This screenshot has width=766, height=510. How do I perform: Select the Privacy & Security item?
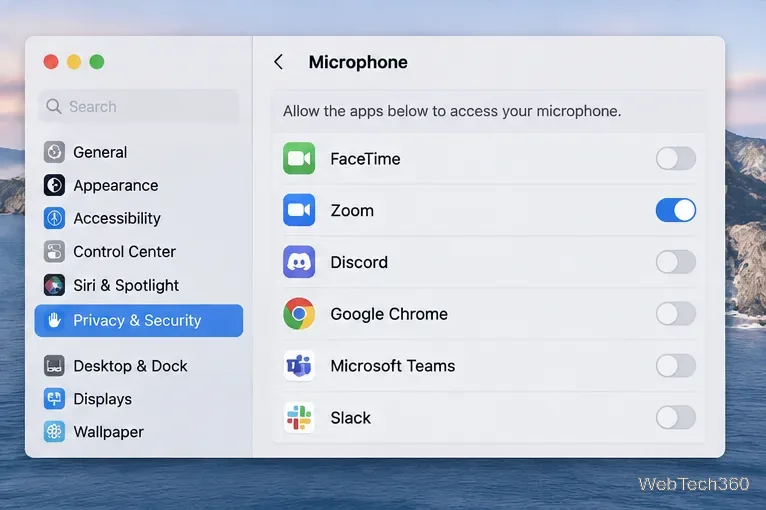click(x=139, y=320)
